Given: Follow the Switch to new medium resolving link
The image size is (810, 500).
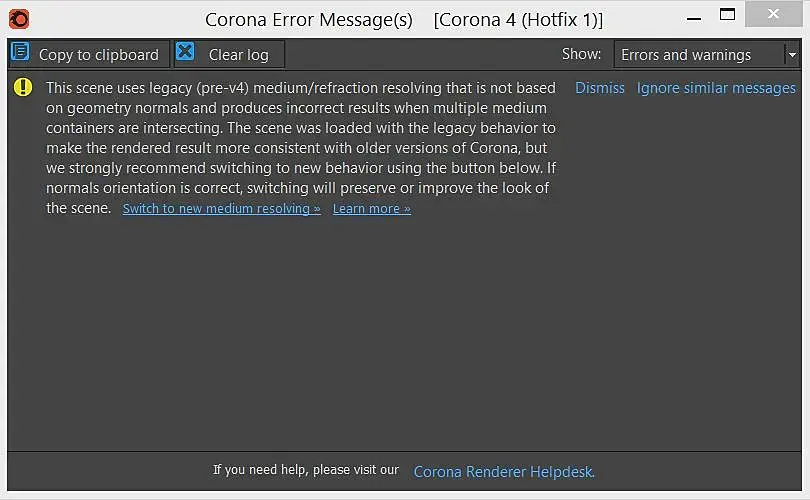Looking at the screenshot, I should 221,209.
